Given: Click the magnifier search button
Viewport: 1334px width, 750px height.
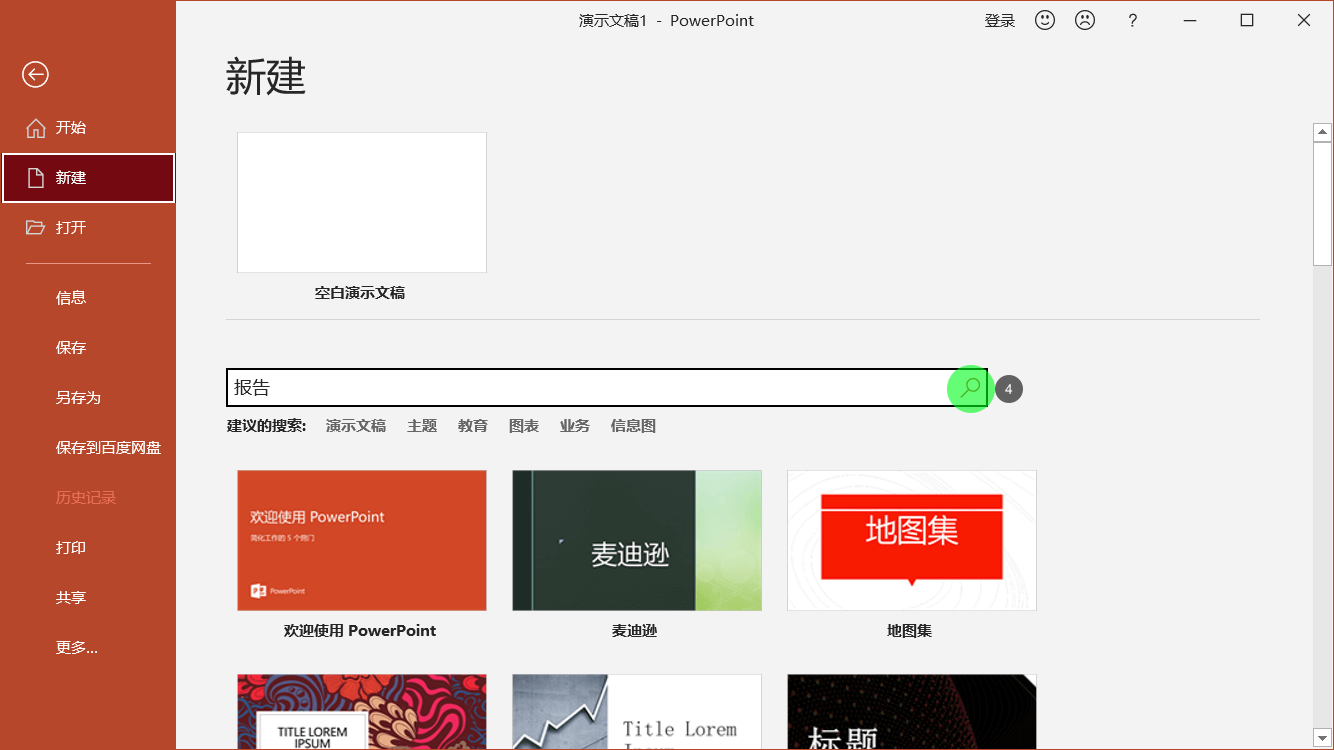Looking at the screenshot, I should tap(969, 388).
